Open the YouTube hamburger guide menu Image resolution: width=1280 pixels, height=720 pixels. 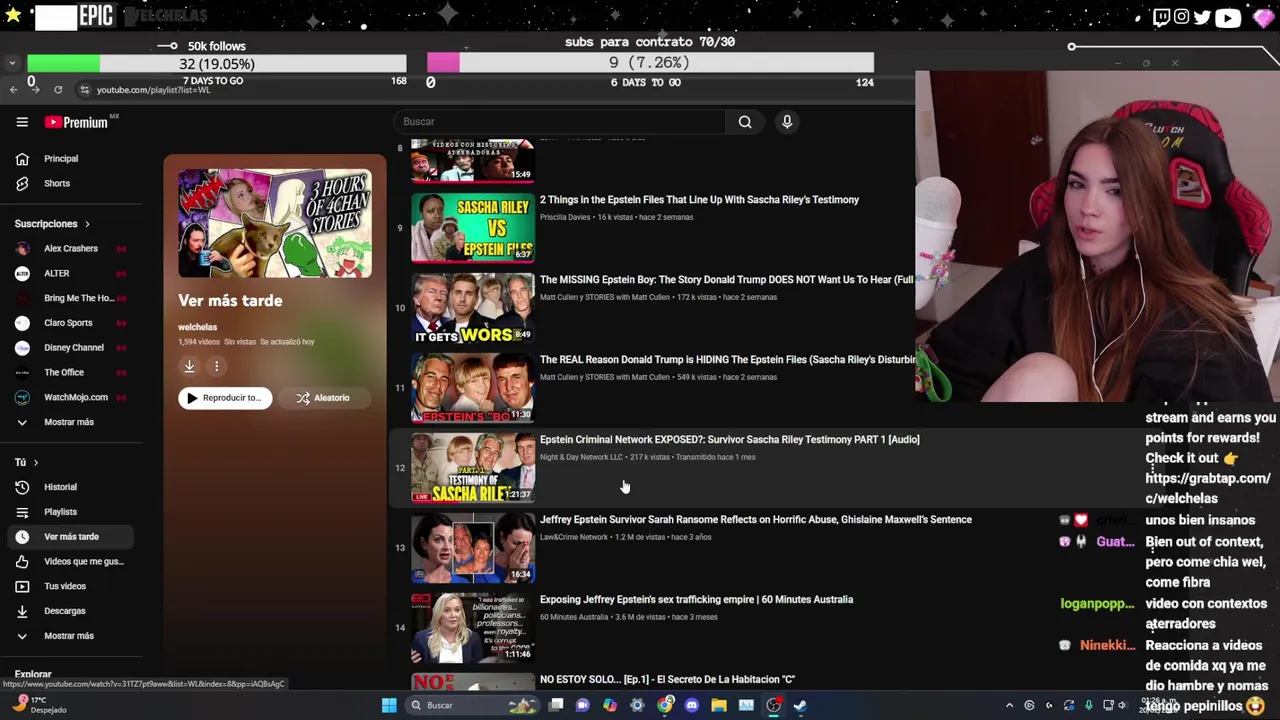[x=22, y=122]
